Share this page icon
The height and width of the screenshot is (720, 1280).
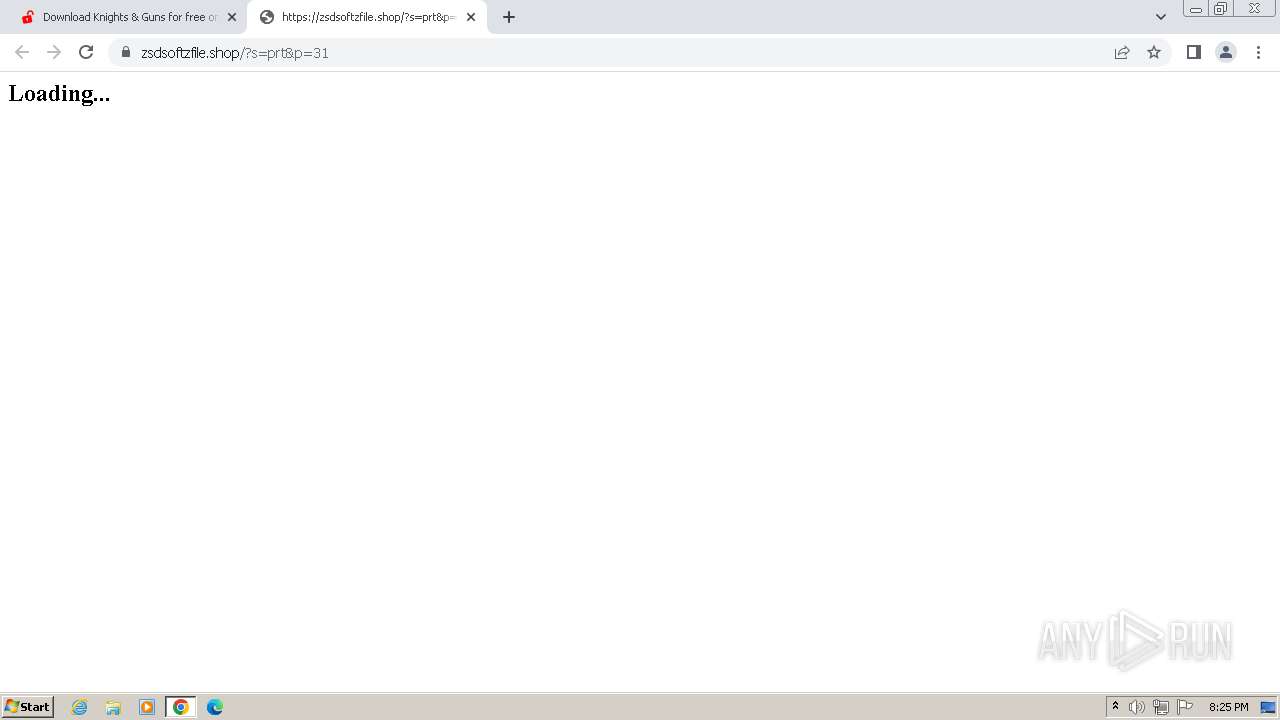(1122, 52)
